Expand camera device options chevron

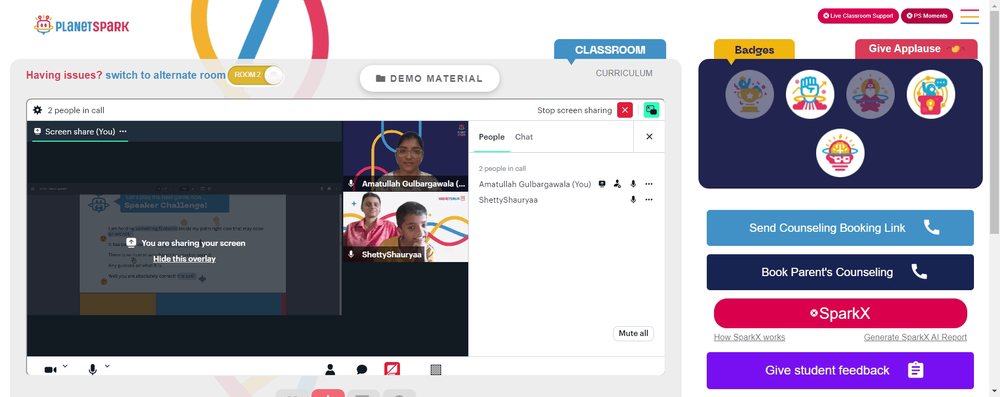pos(65,366)
